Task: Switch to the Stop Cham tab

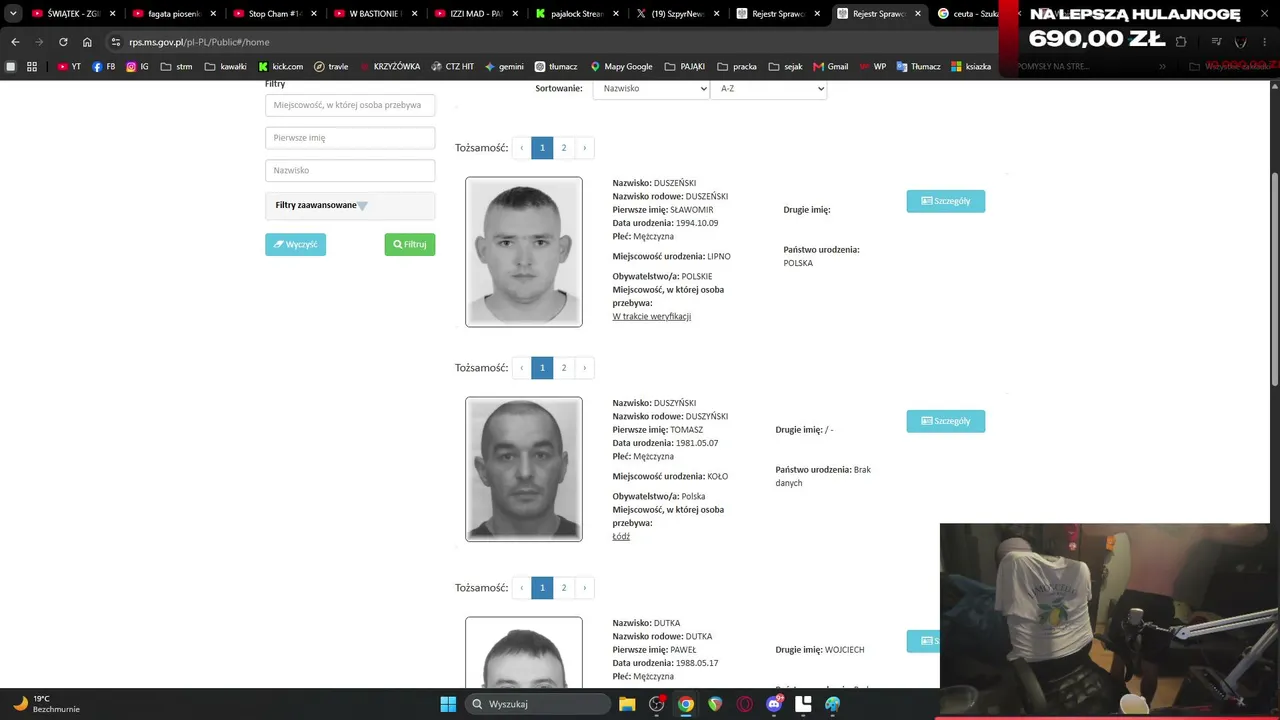Action: click(x=274, y=14)
